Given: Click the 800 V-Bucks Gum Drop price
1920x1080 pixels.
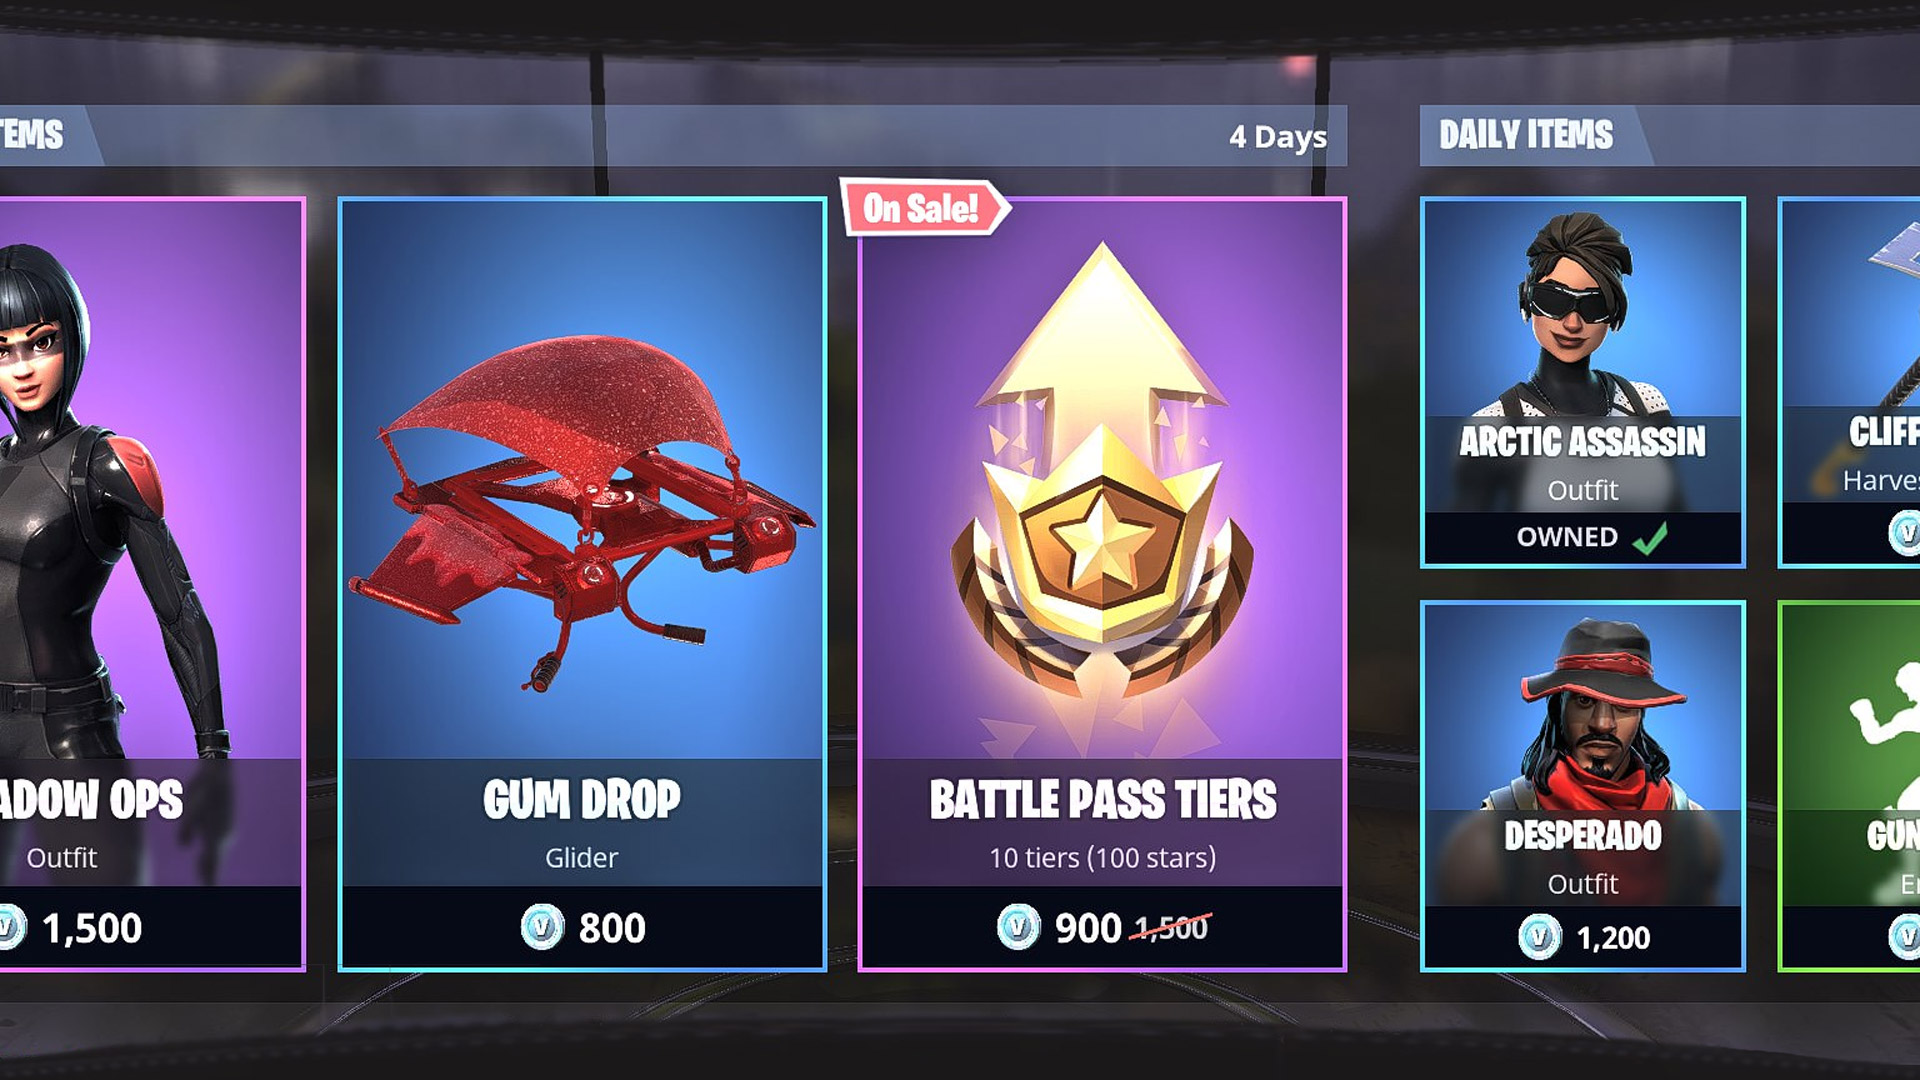Looking at the screenshot, I should click(x=612, y=928).
